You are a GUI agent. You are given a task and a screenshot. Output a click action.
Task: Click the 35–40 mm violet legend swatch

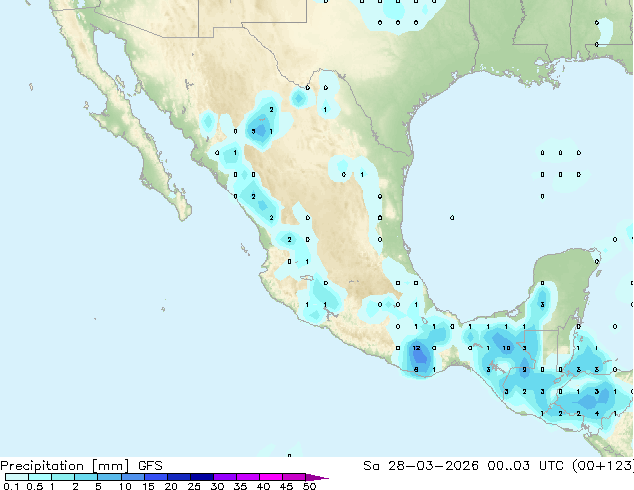tap(248, 477)
